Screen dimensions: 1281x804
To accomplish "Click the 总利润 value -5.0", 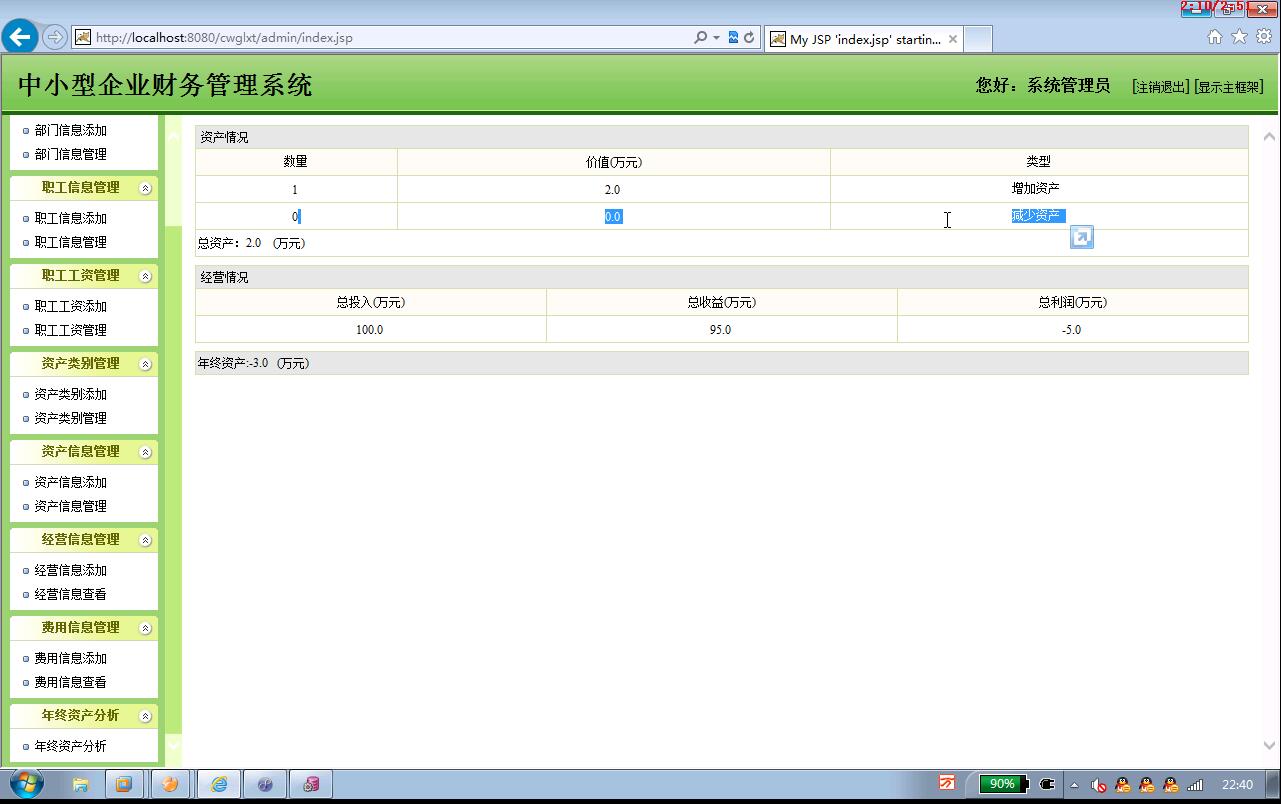I will click(1072, 329).
